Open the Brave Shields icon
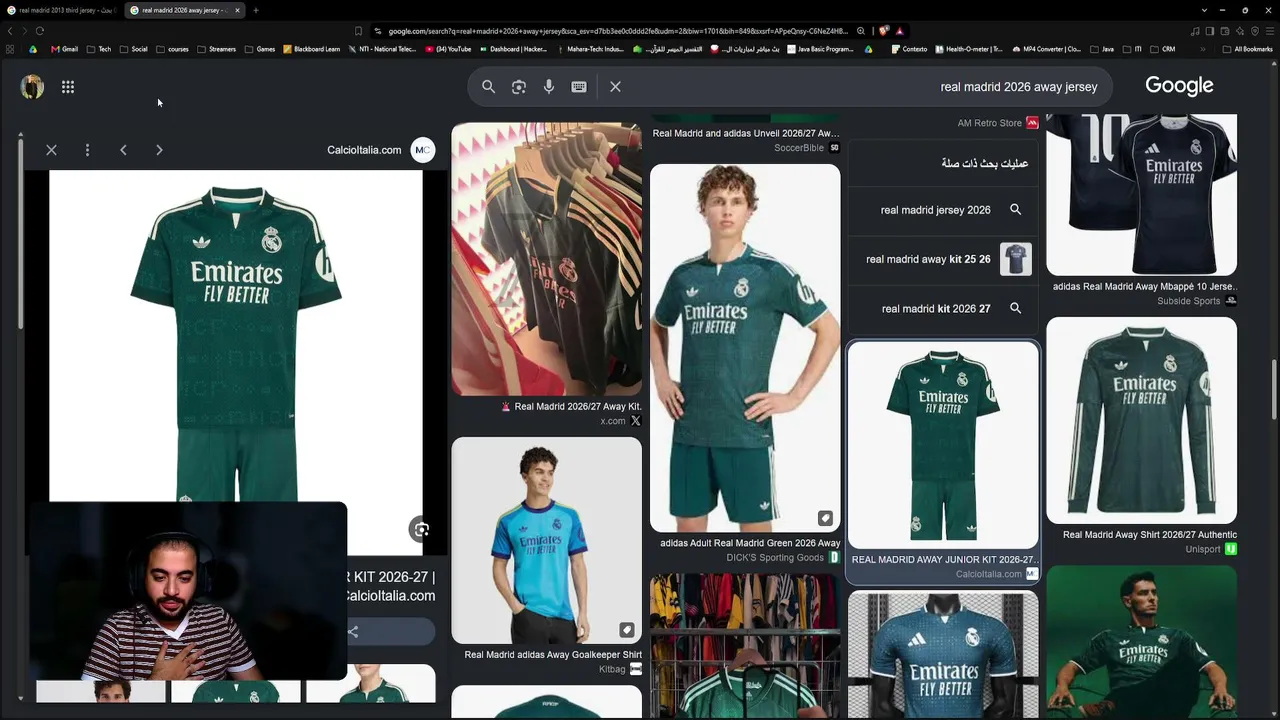Image resolution: width=1280 pixels, height=720 pixels. click(884, 31)
